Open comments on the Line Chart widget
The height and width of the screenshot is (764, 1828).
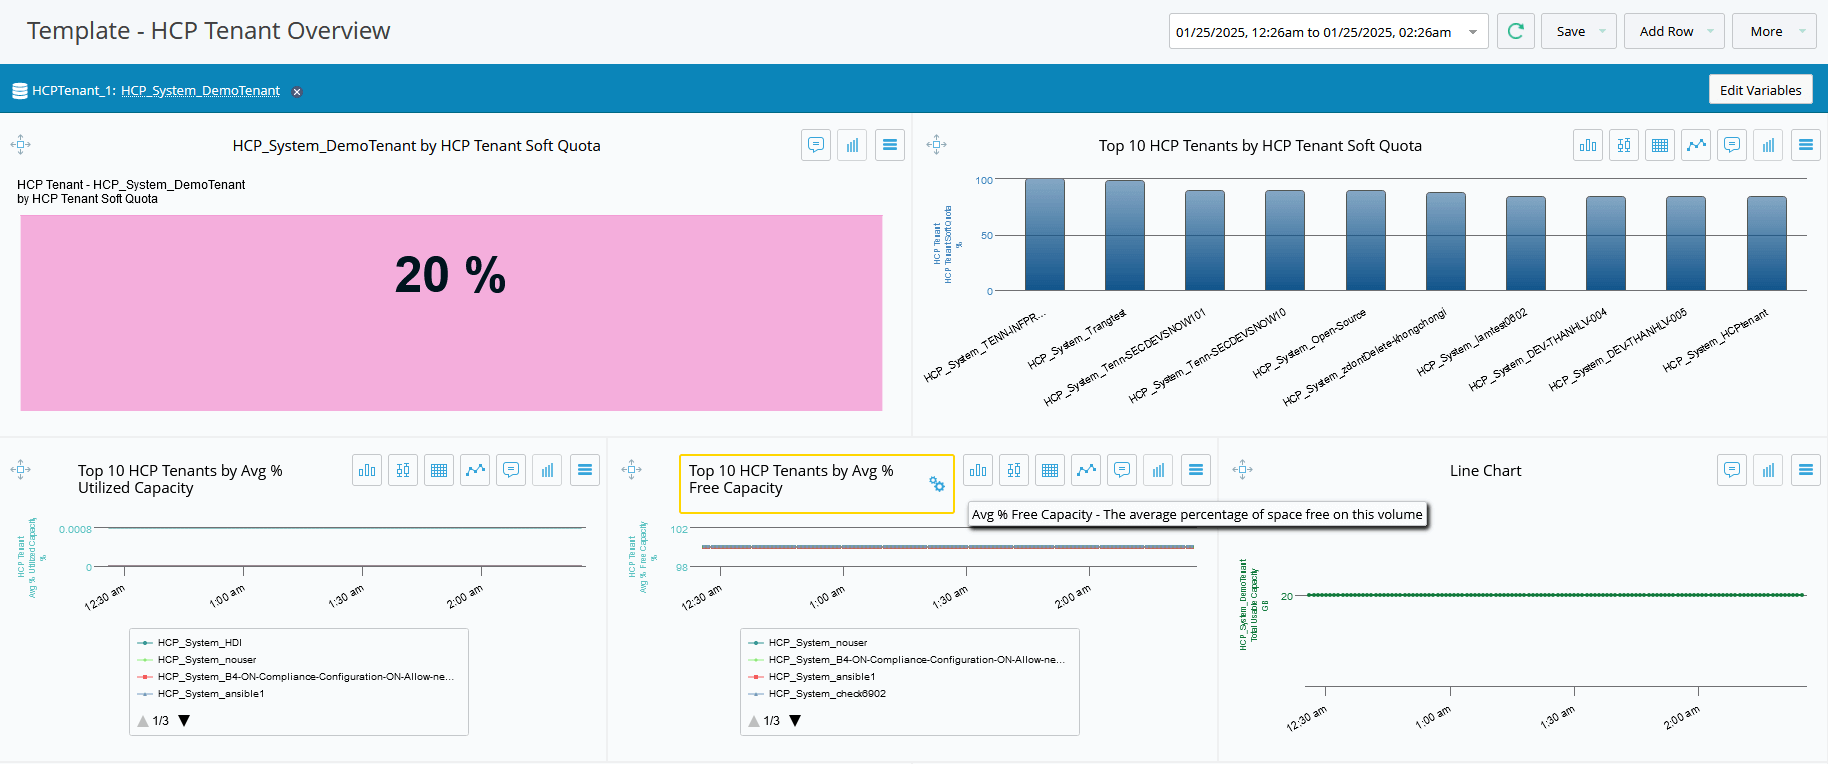pyautogui.click(x=1732, y=470)
